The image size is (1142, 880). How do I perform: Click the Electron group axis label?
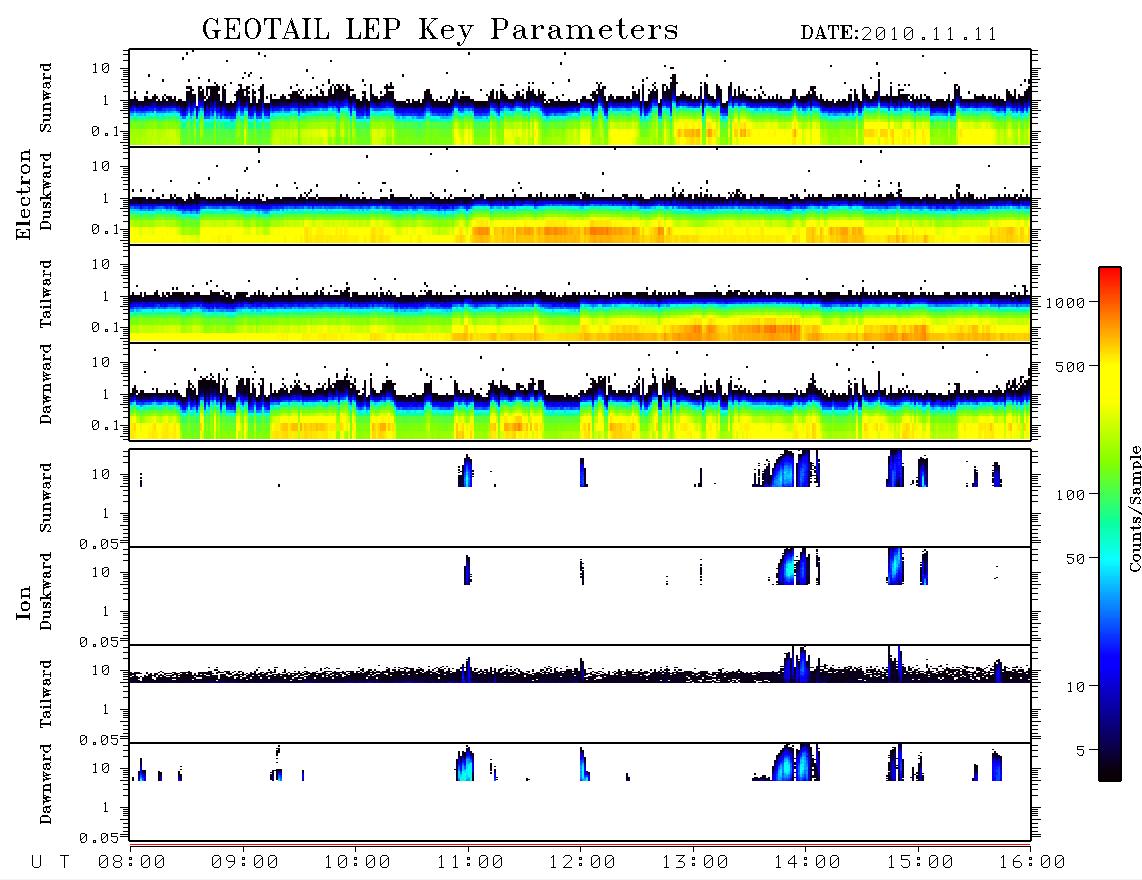(x=23, y=195)
